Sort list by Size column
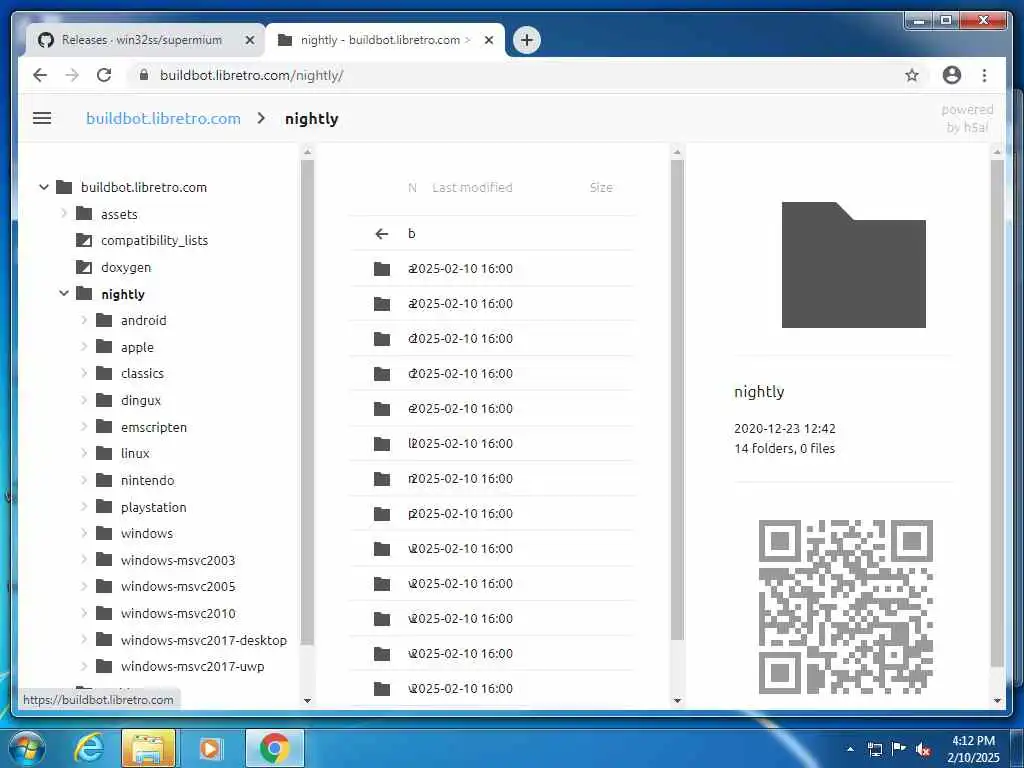 pyautogui.click(x=601, y=187)
